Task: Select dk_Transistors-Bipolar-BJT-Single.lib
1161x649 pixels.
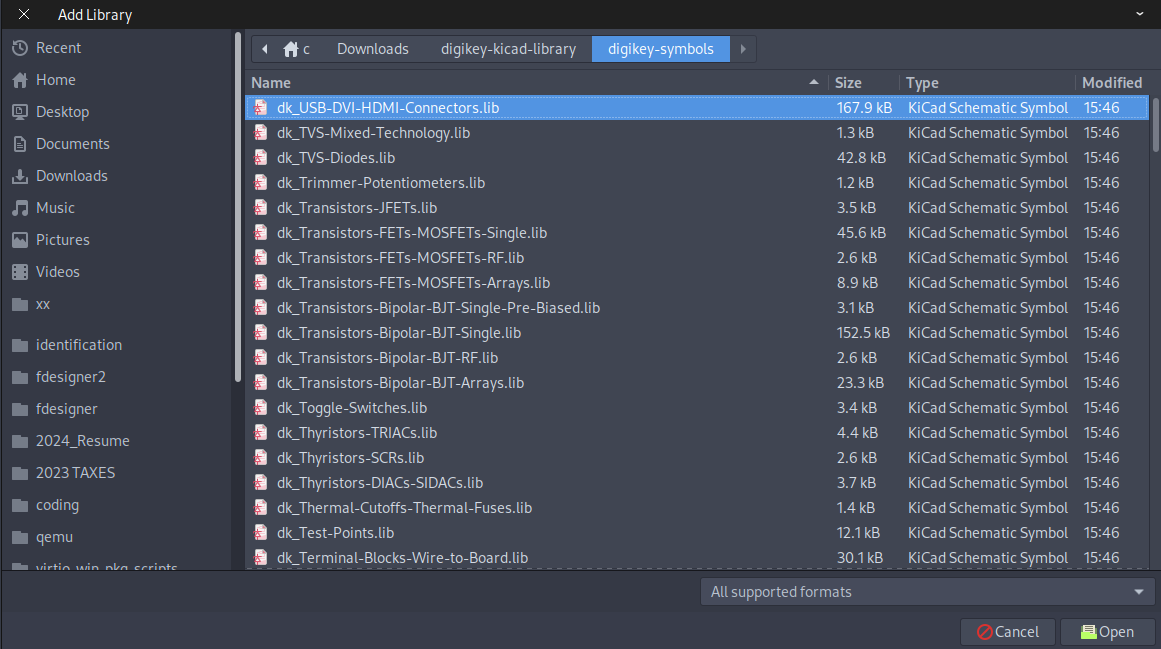Action: tap(697, 333)
